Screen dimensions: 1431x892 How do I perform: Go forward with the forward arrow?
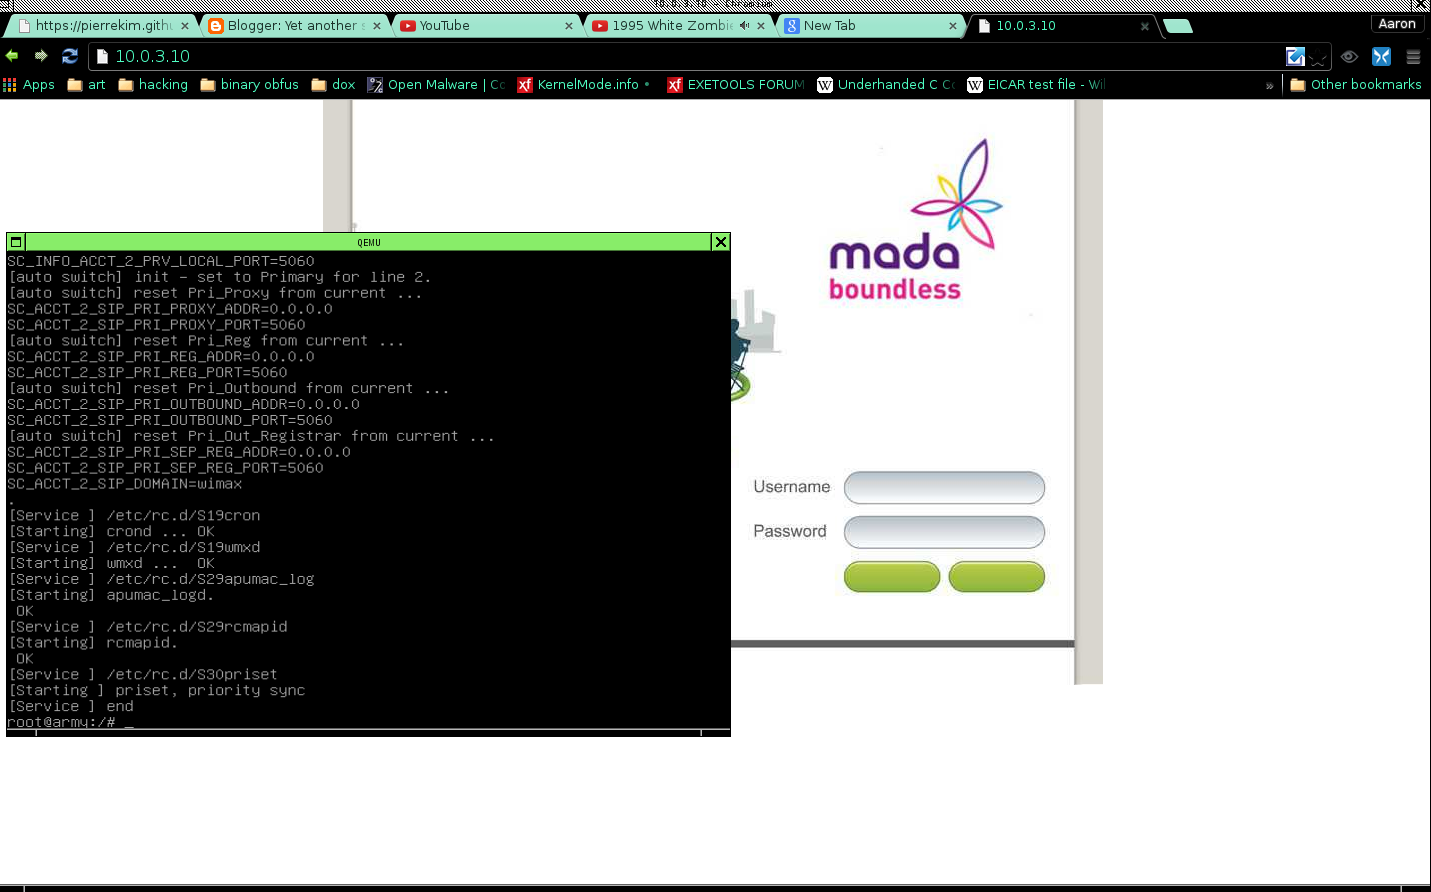(41, 56)
